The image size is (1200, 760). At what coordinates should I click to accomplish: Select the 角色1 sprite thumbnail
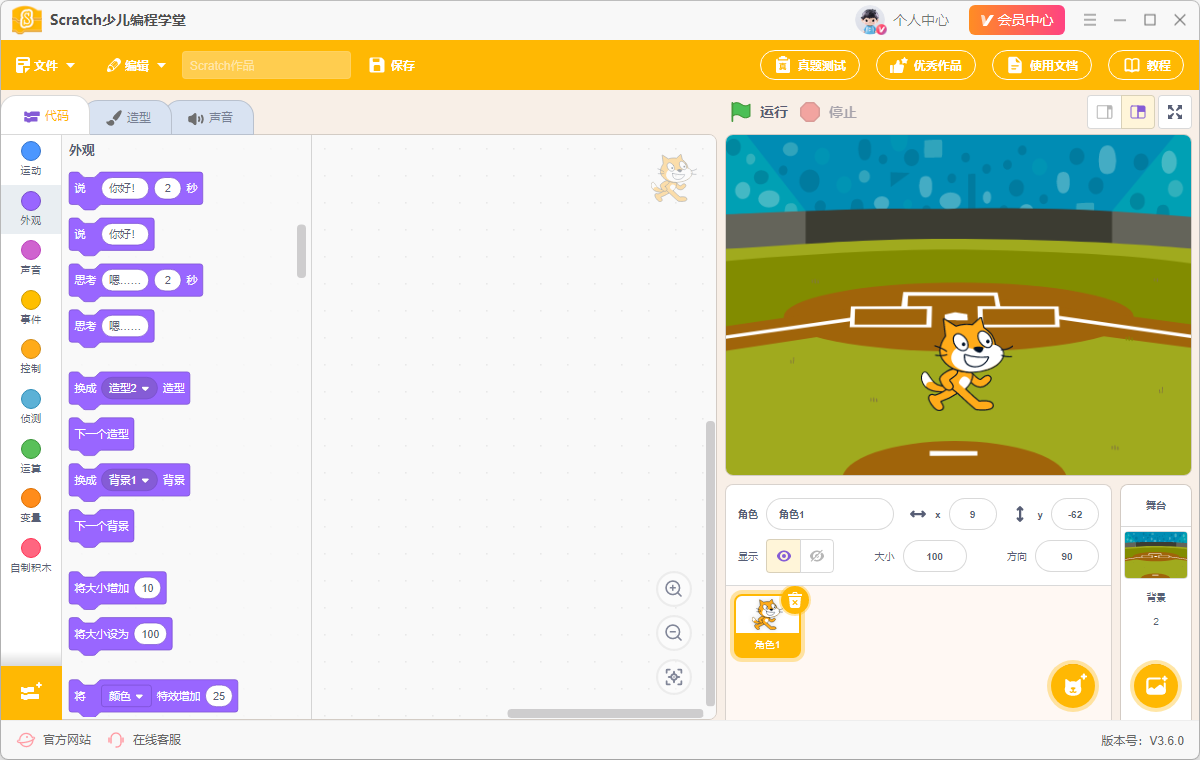pos(767,626)
